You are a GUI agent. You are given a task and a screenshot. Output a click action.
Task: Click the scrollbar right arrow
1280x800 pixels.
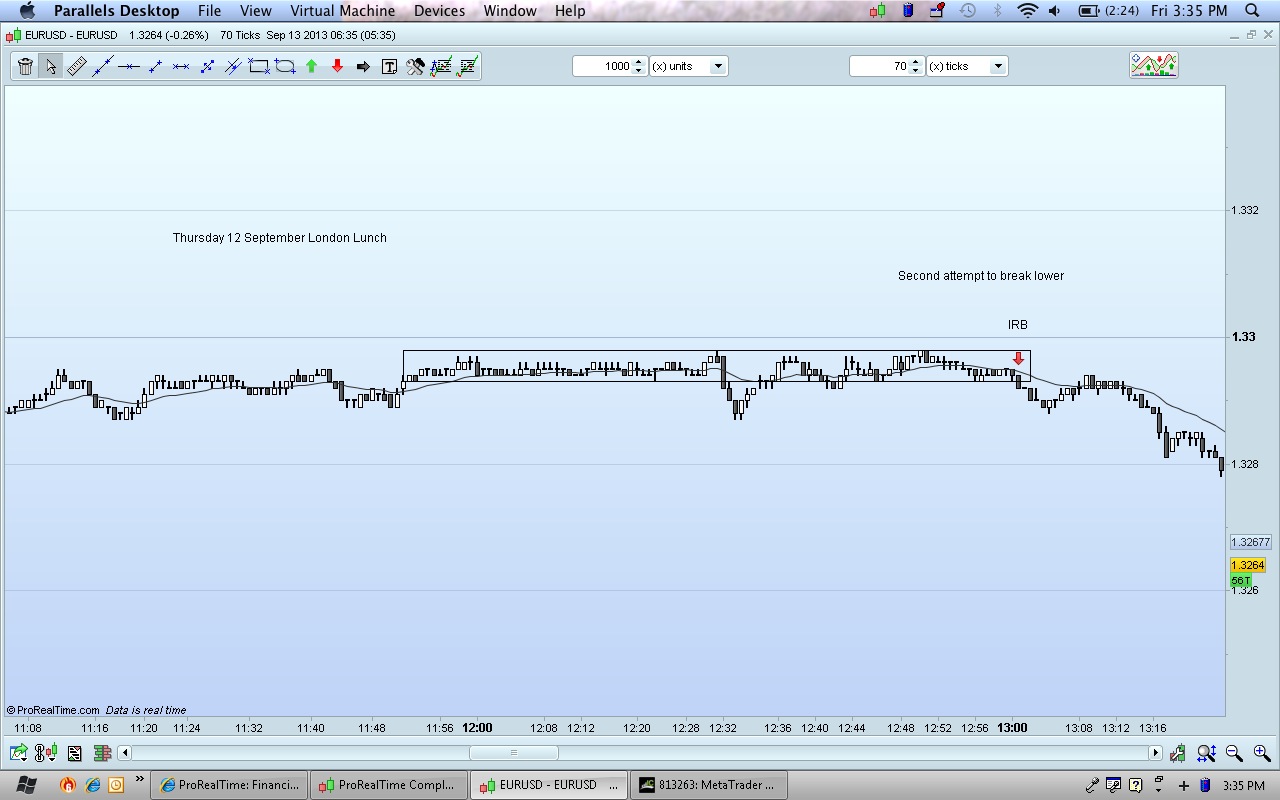point(1156,753)
